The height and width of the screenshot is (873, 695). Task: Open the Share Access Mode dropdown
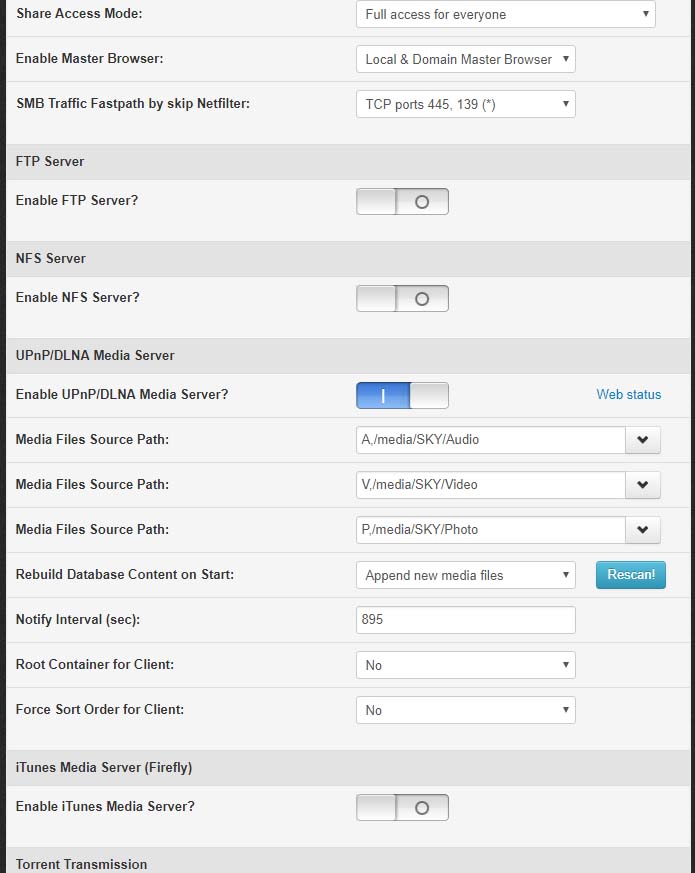(505, 15)
